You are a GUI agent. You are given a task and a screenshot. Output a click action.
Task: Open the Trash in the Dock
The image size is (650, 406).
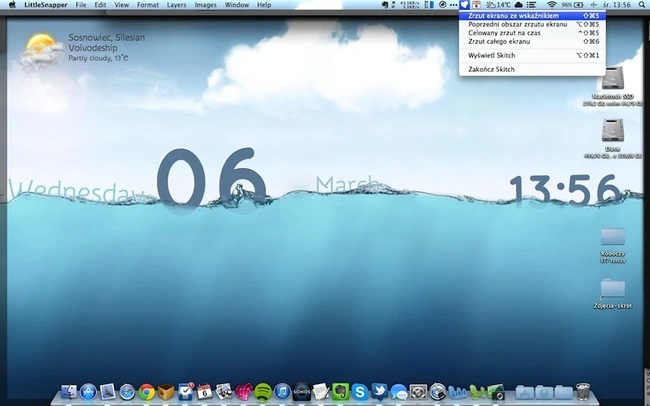pos(583,391)
